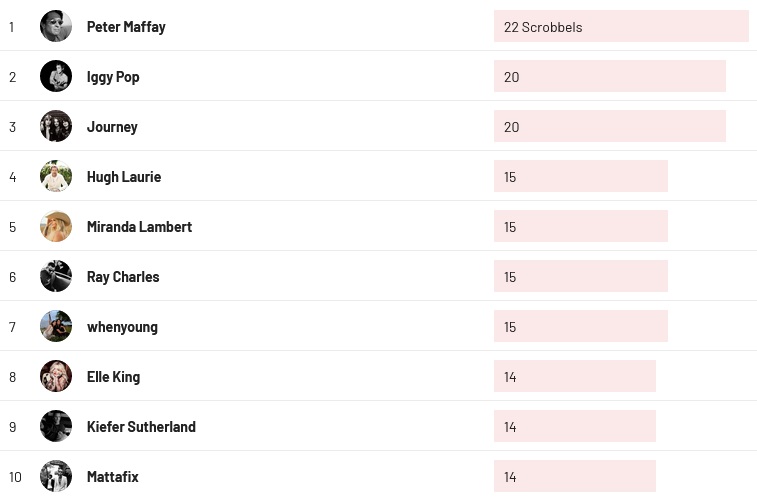
Task: Click the Journey band avatar
Action: pyautogui.click(x=56, y=126)
